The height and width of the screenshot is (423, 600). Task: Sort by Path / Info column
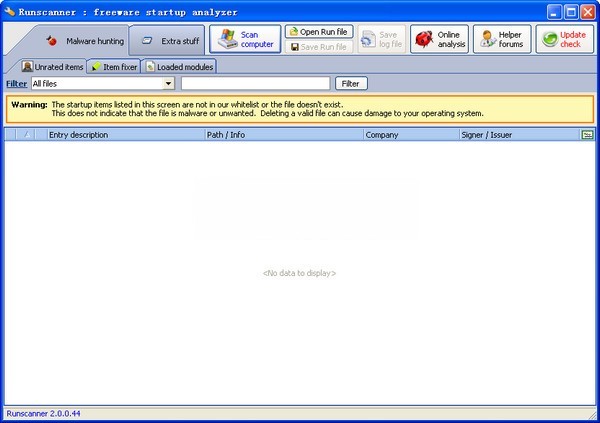pyautogui.click(x=283, y=134)
